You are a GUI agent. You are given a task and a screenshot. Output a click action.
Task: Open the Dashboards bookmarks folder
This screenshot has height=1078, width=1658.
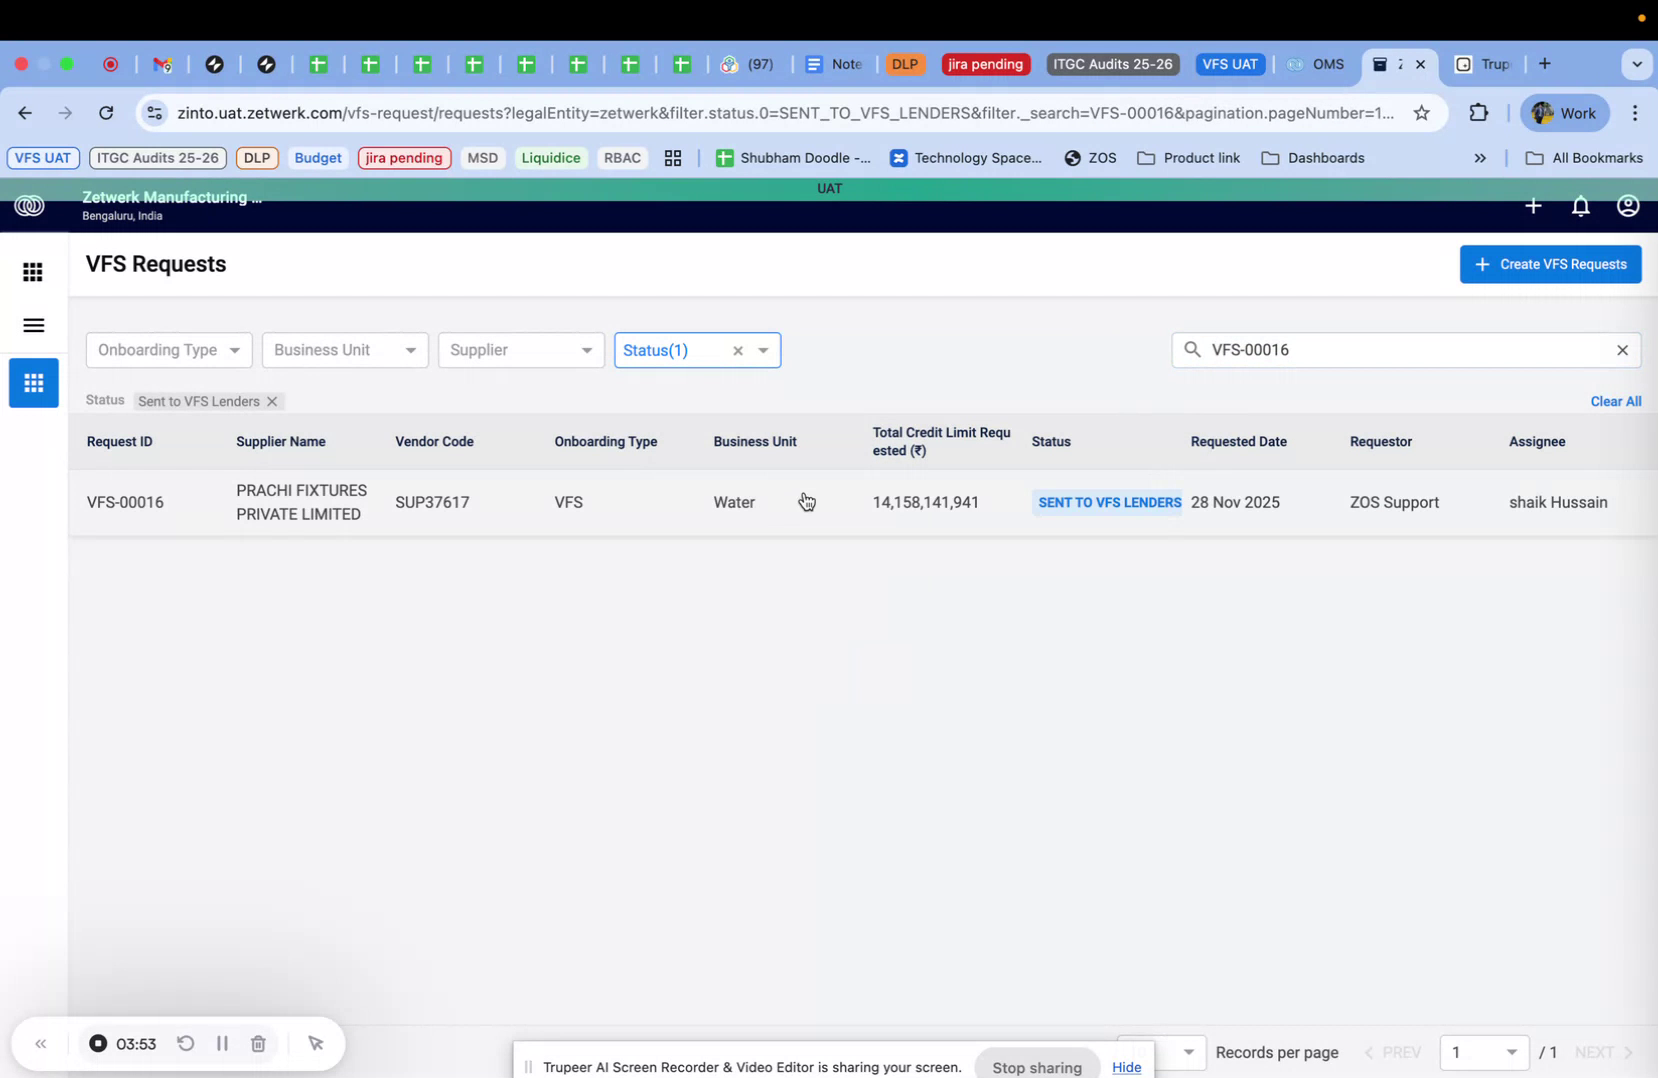(1314, 158)
